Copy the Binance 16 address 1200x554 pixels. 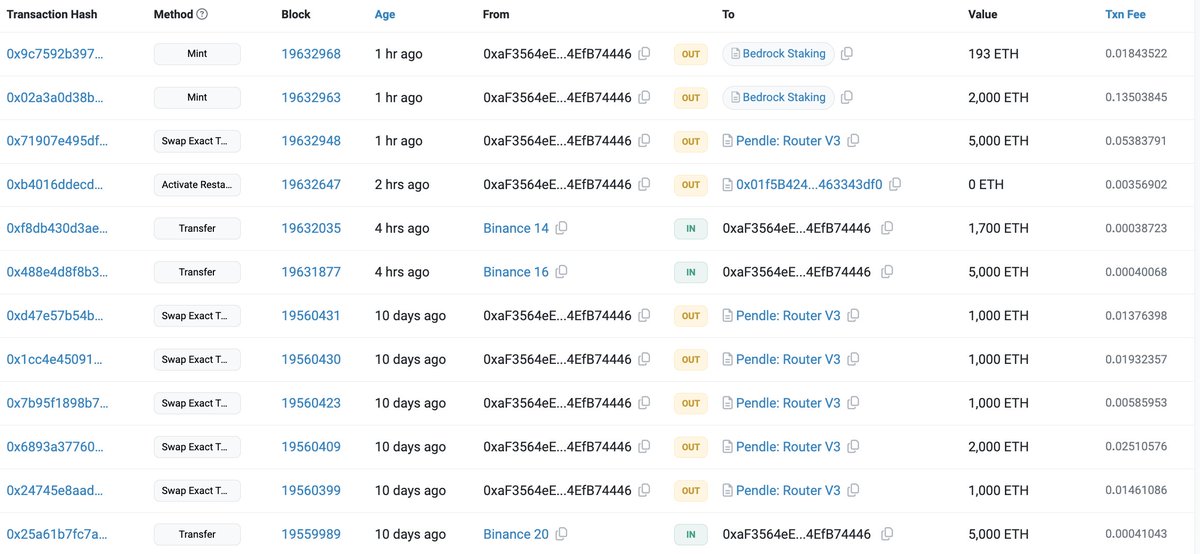[562, 272]
